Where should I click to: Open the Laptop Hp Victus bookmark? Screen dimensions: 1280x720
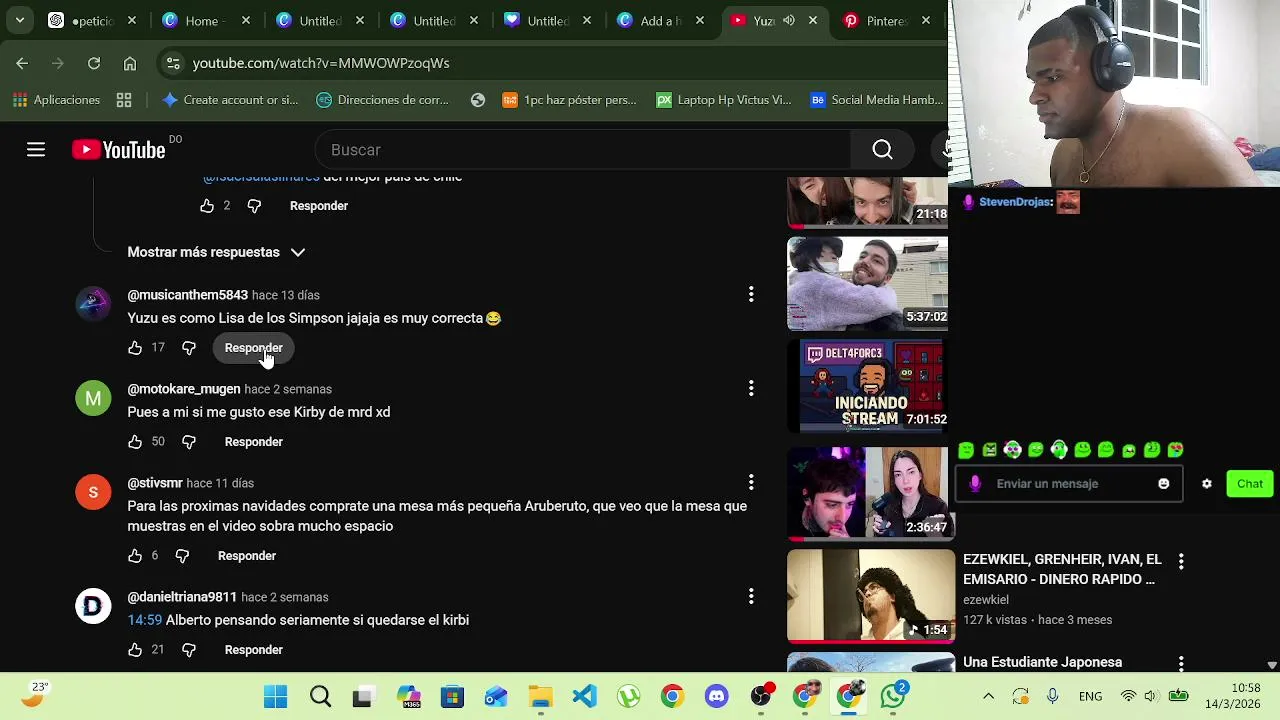point(723,100)
